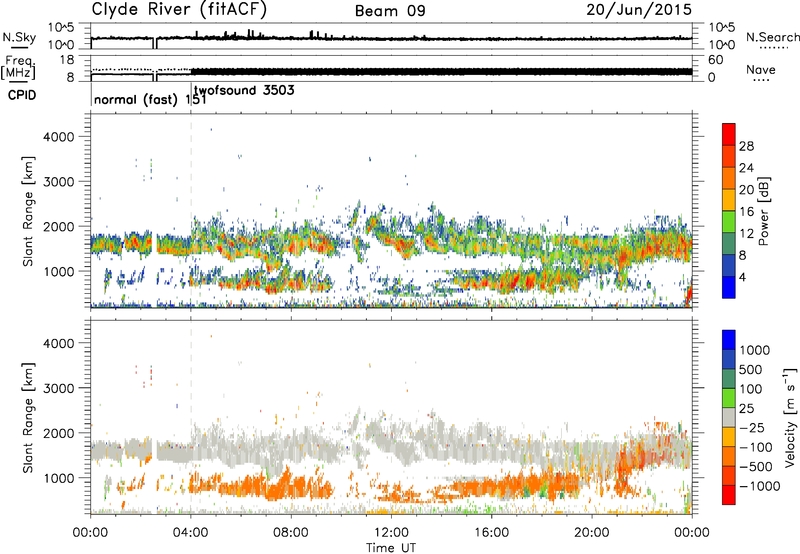
Task: Click the 'normal (fast) 151' CPID entry
Action: click(x=150, y=99)
